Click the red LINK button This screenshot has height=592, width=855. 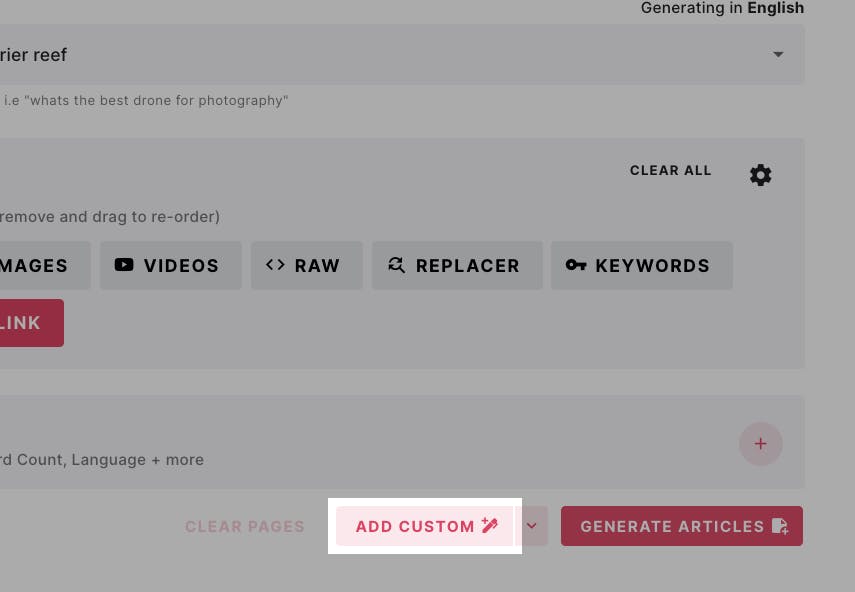(x=31, y=323)
